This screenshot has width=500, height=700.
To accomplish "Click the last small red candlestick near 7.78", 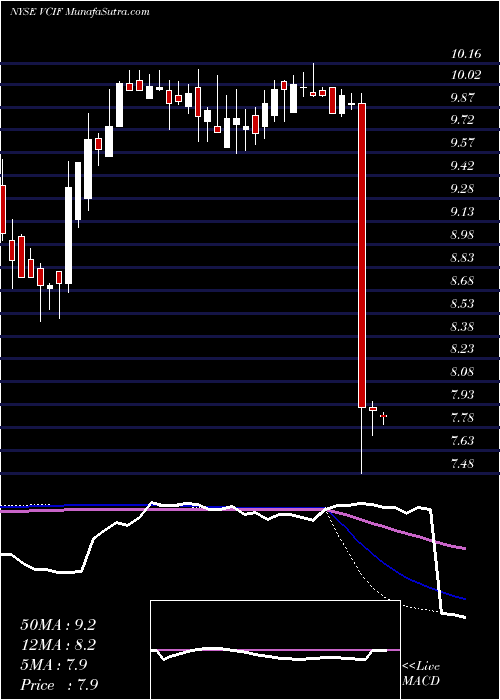I will point(383,416).
